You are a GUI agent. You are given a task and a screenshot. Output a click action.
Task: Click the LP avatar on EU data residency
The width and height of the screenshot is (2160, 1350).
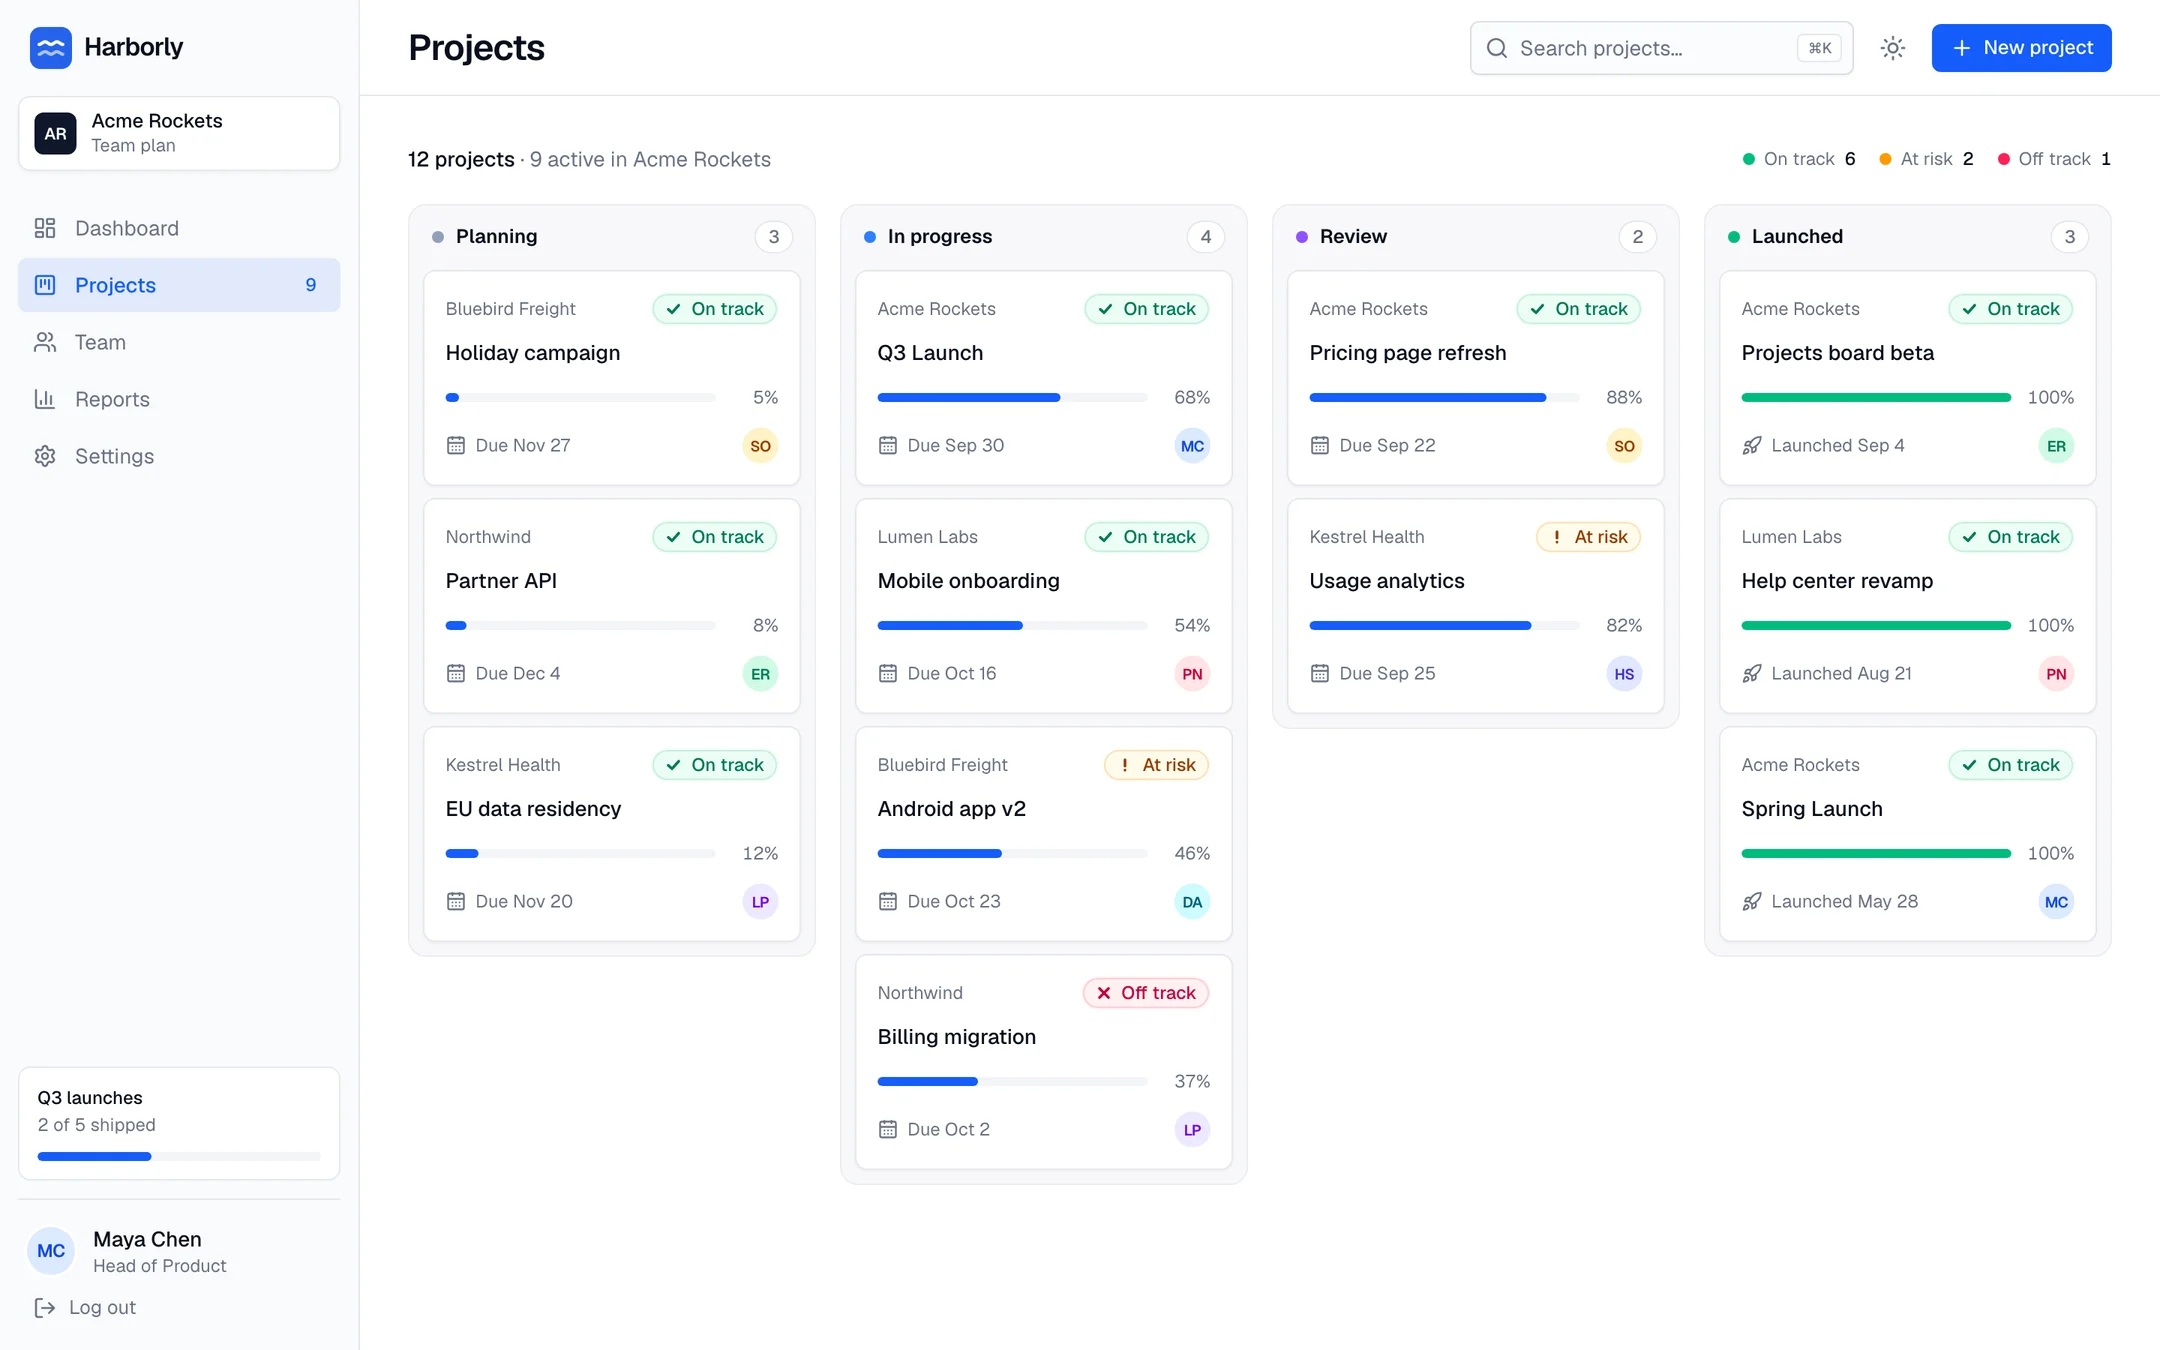pyautogui.click(x=760, y=902)
